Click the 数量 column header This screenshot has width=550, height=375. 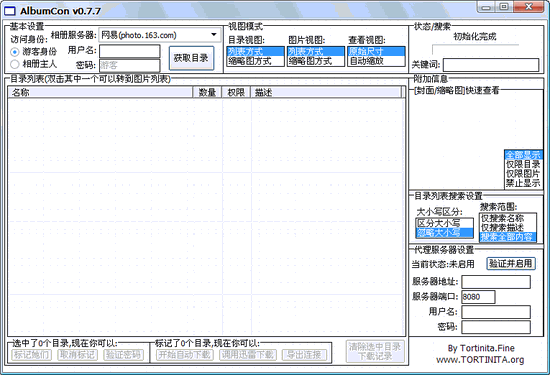coord(207,92)
